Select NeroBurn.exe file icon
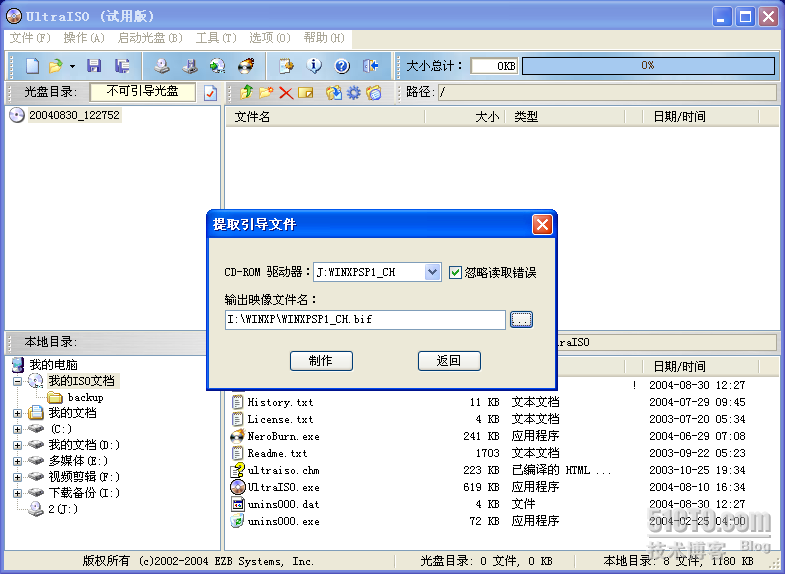This screenshot has height=574, width=785. (237, 436)
